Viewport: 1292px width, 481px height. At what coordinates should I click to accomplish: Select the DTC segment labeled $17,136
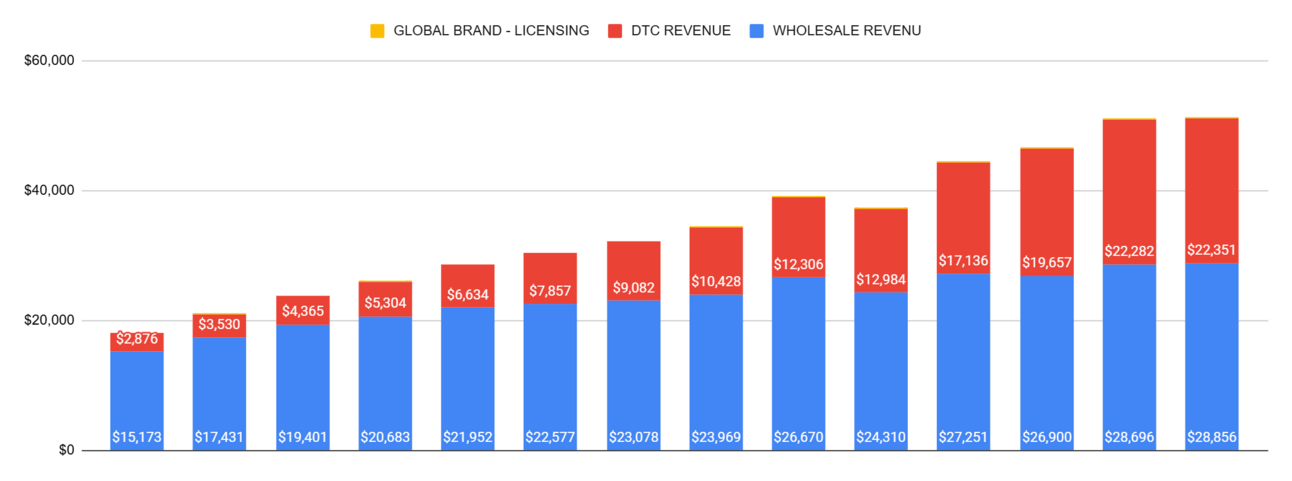point(964,218)
